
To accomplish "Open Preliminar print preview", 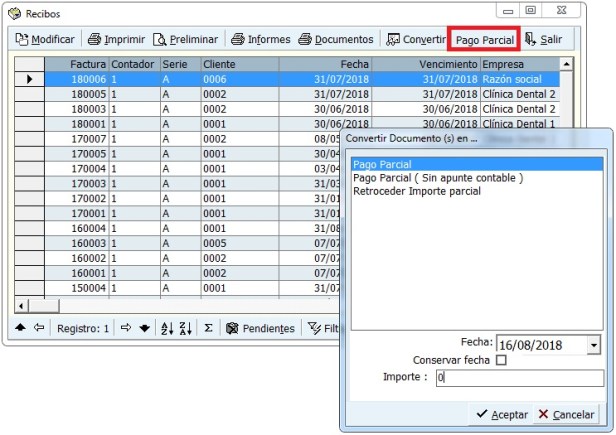I will (x=186, y=40).
